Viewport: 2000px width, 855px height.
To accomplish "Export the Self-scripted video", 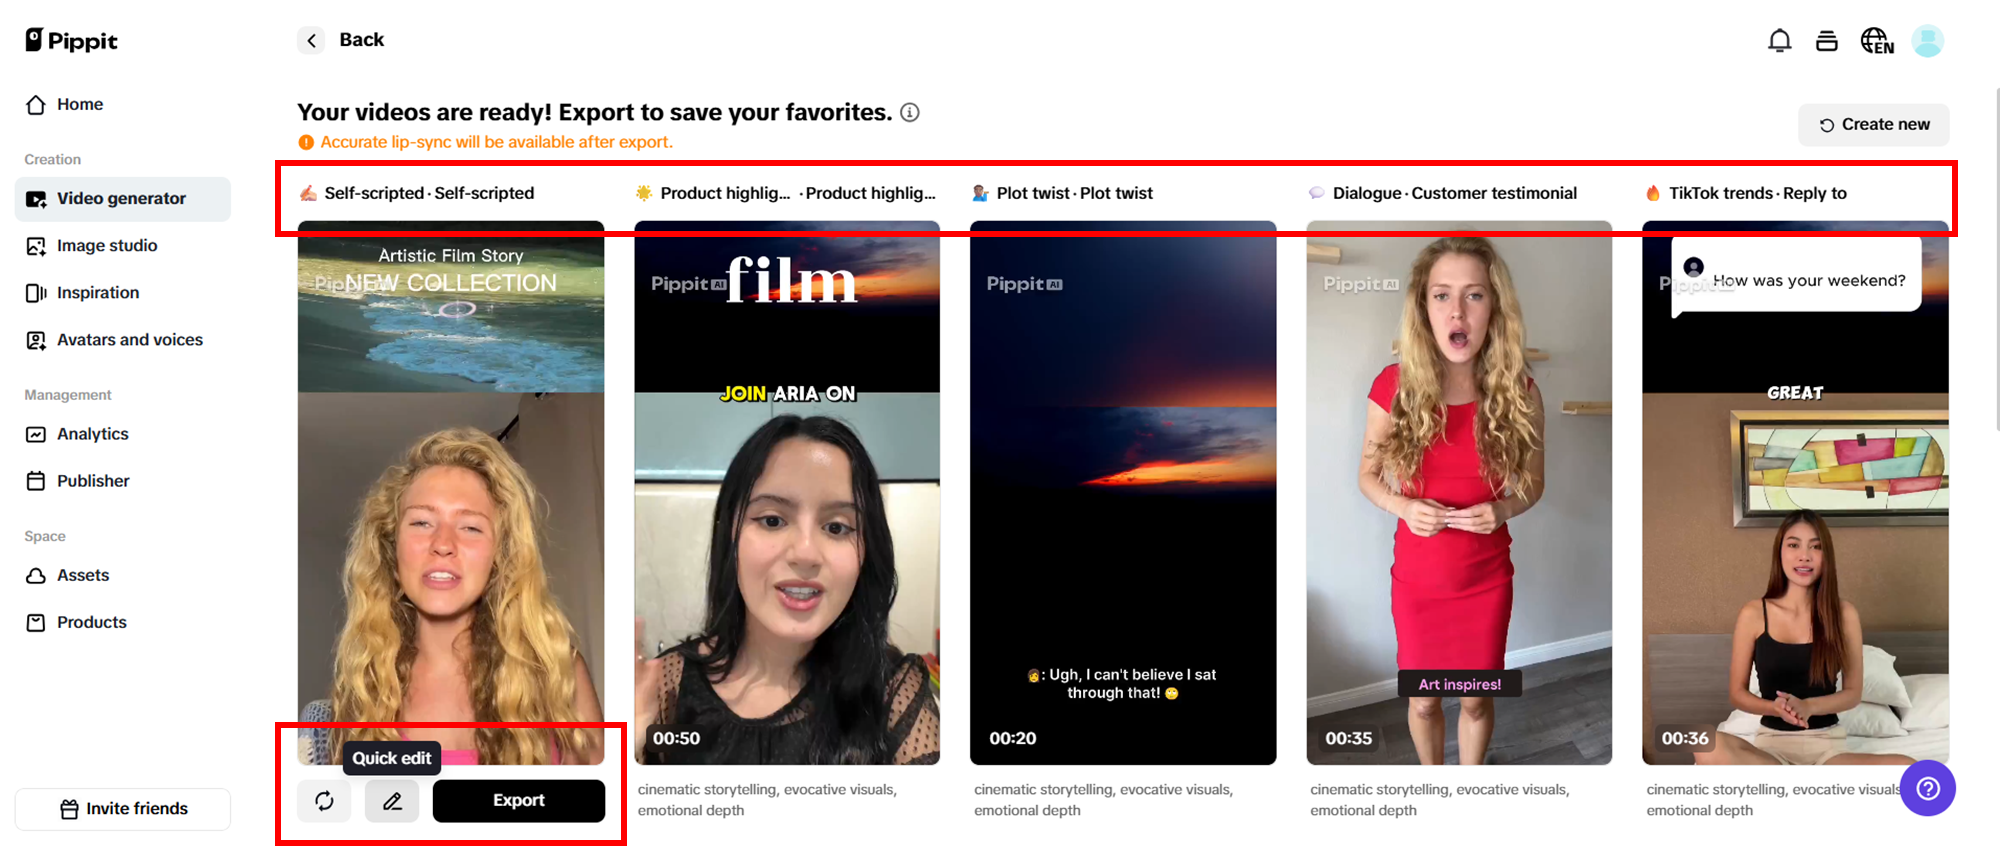I will (518, 801).
